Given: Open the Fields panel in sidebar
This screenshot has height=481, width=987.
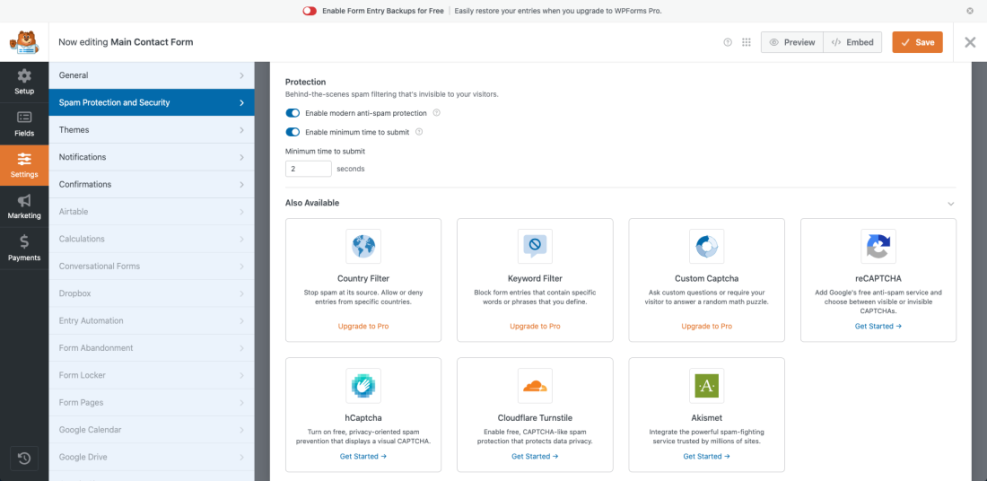Looking at the screenshot, I should tap(24, 123).
